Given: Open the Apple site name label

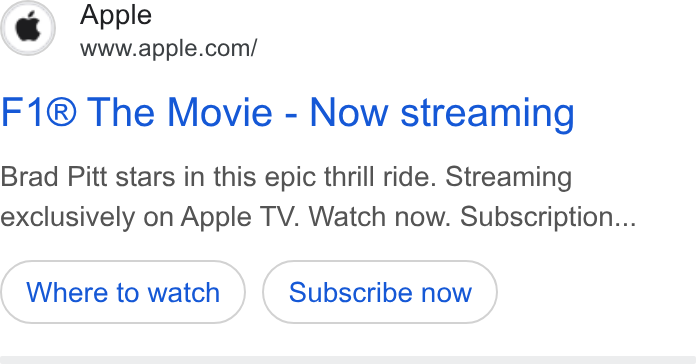Looking at the screenshot, I should pos(116,16).
